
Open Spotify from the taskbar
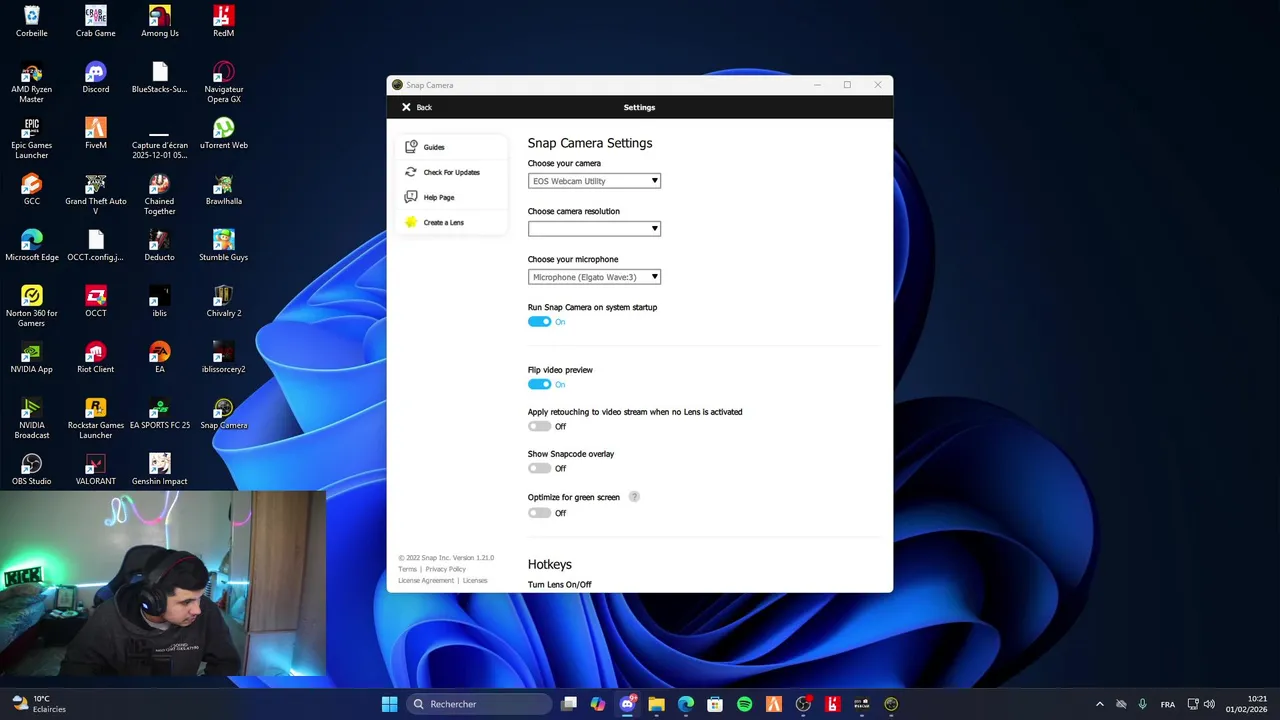click(744, 704)
